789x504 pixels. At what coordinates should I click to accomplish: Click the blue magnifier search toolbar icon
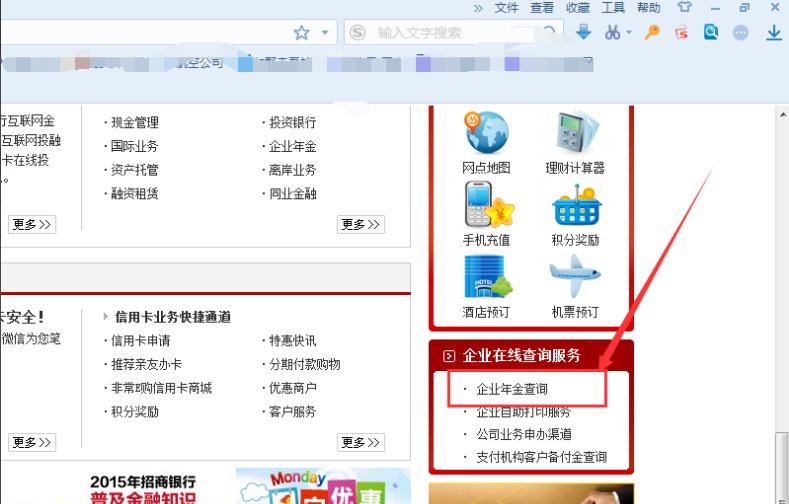[711, 33]
